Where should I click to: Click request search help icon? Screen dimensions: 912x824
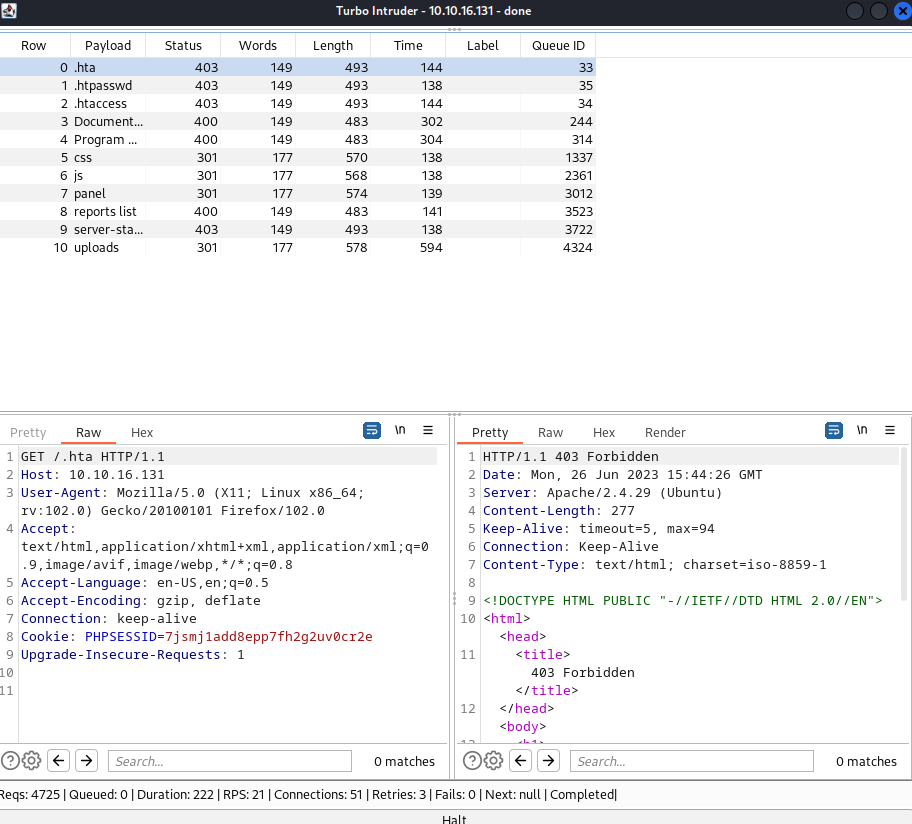tap(10, 761)
